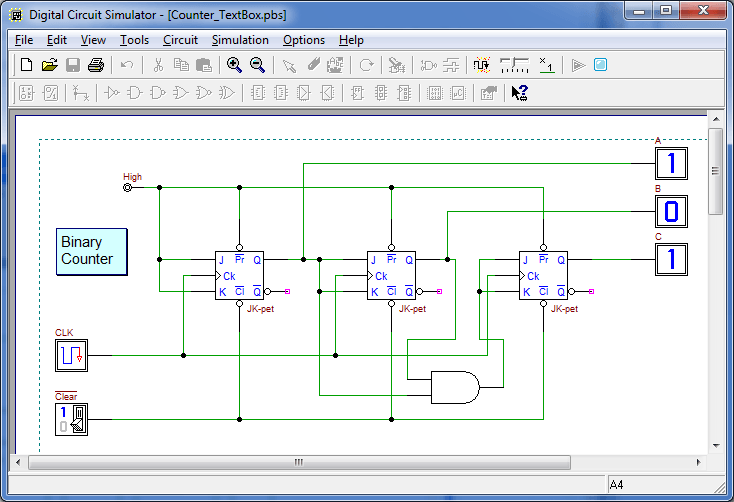Open the context help pointer icon
Viewport: 734px width, 502px height.
pyautogui.click(x=519, y=93)
